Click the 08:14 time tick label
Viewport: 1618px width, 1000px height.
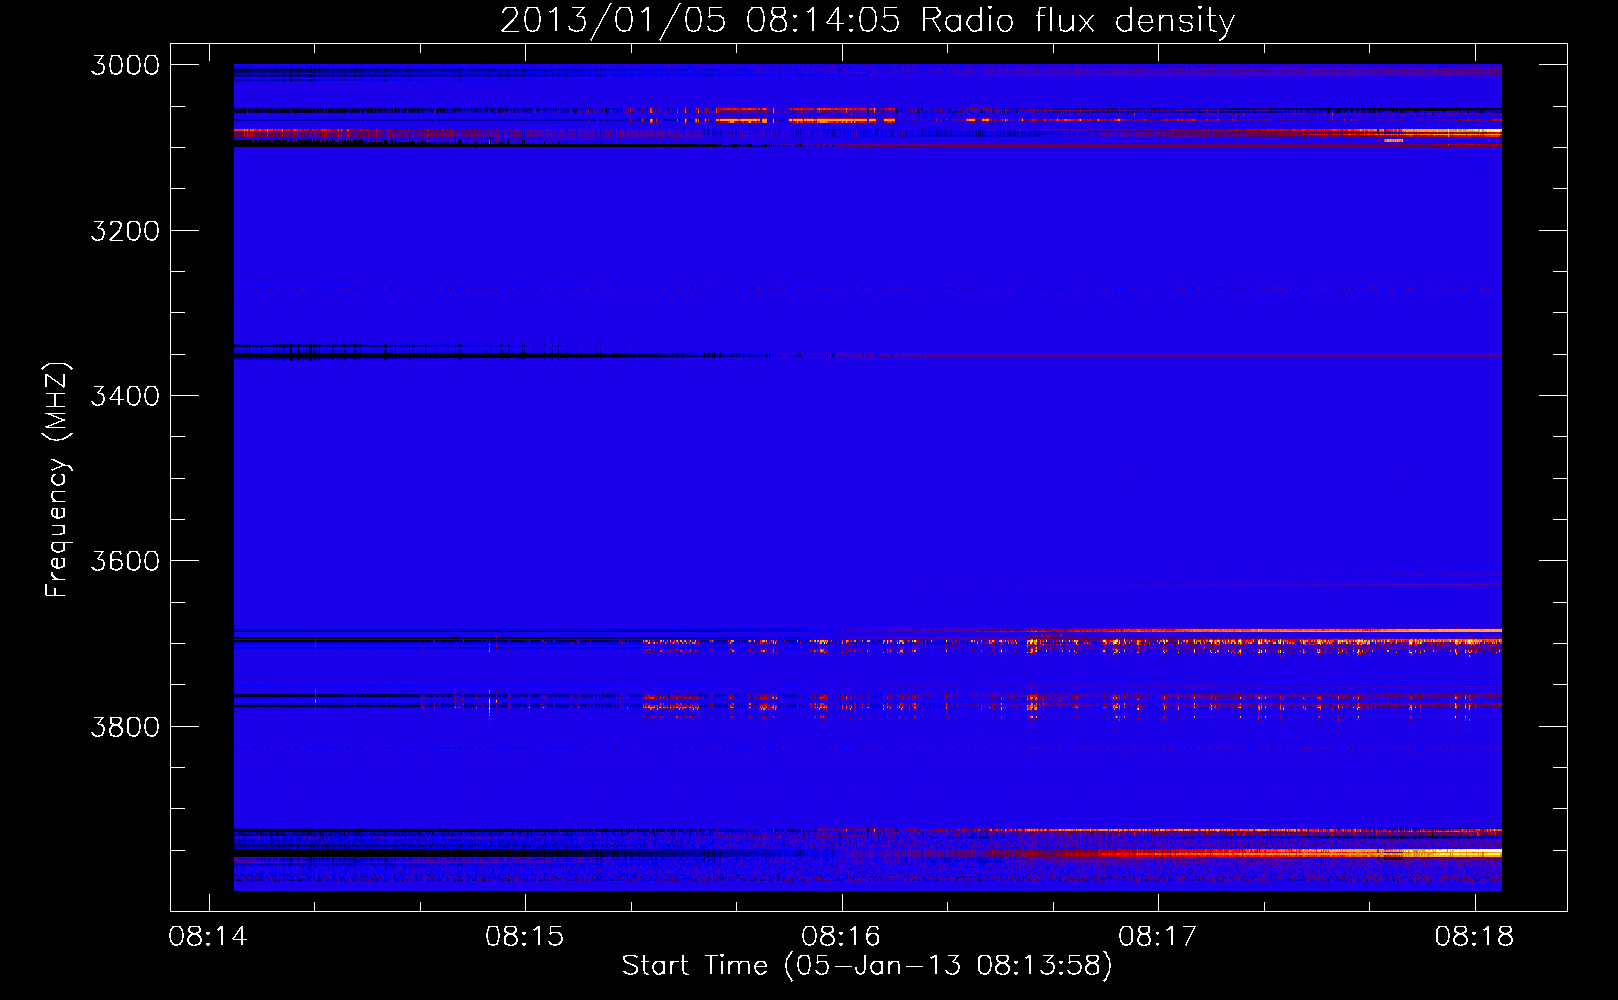pyautogui.click(x=208, y=936)
